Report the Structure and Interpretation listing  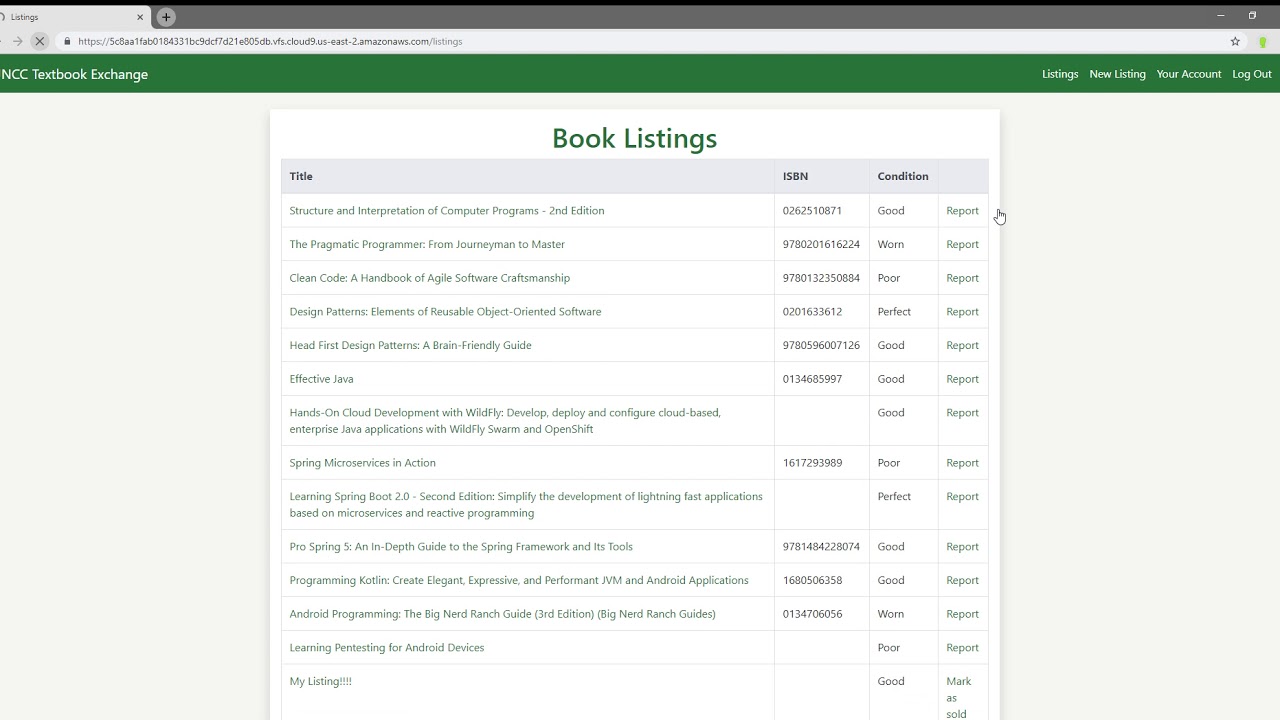click(962, 211)
